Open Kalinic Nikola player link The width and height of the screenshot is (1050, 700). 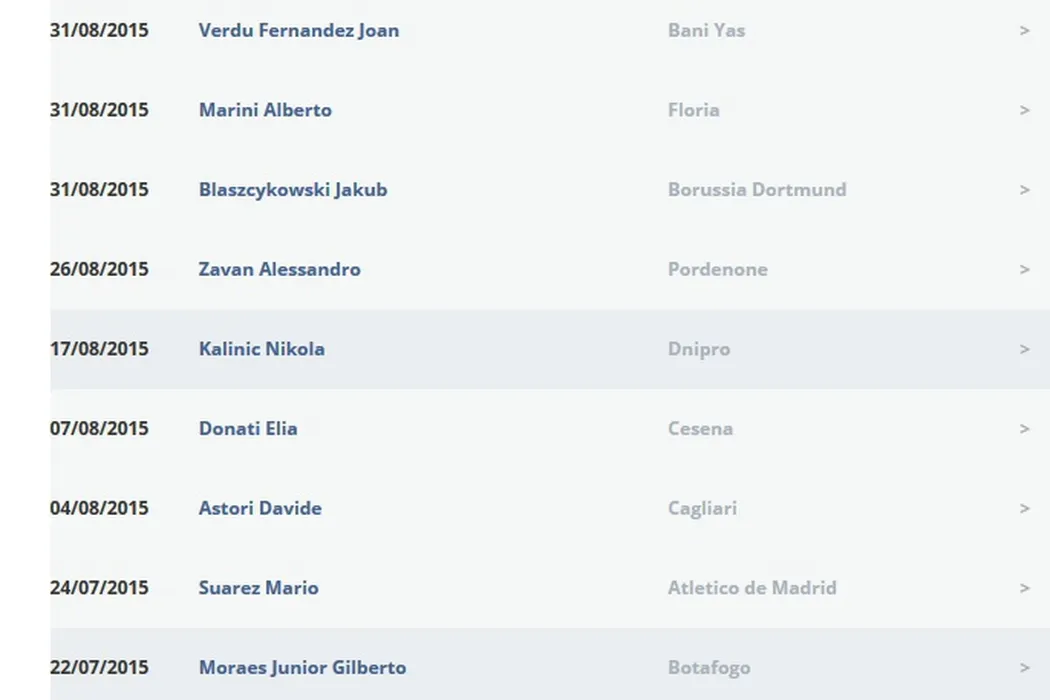[x=261, y=349]
